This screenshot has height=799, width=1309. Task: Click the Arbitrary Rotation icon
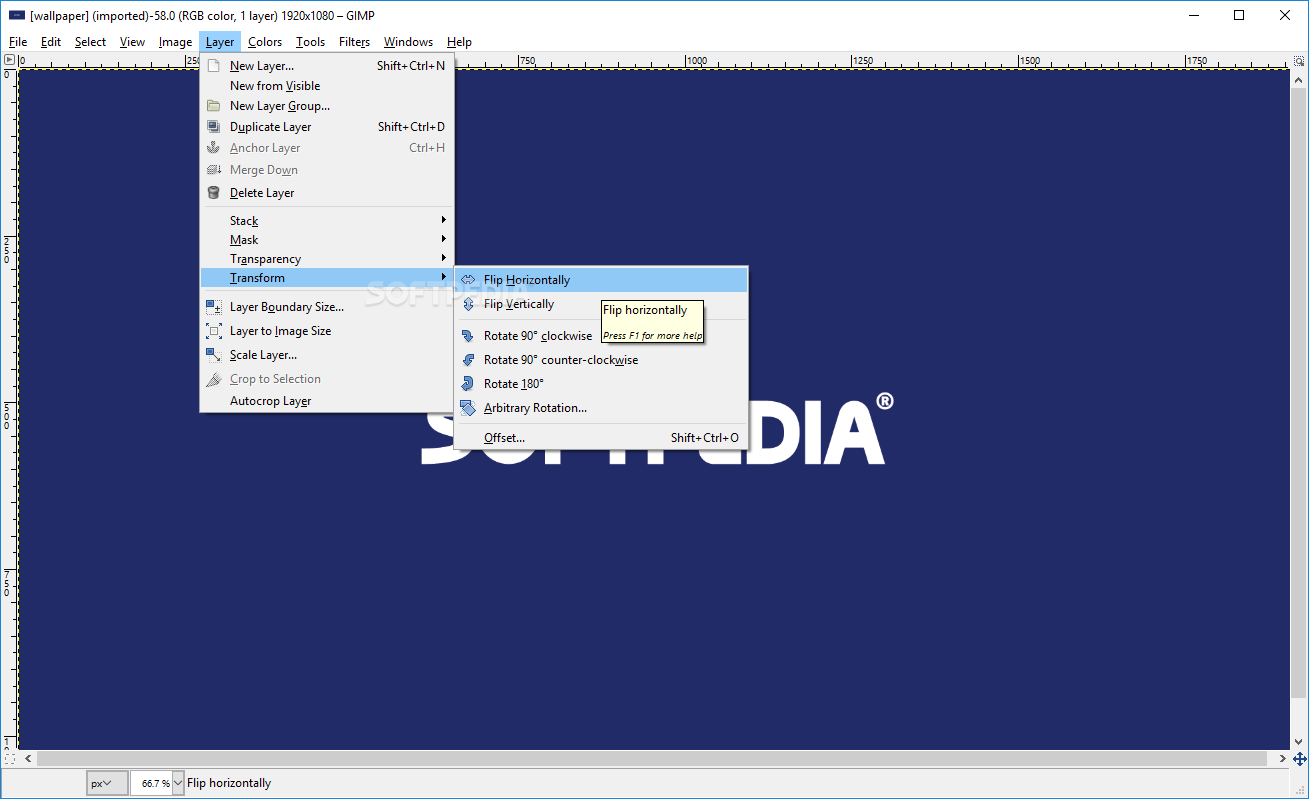click(467, 408)
